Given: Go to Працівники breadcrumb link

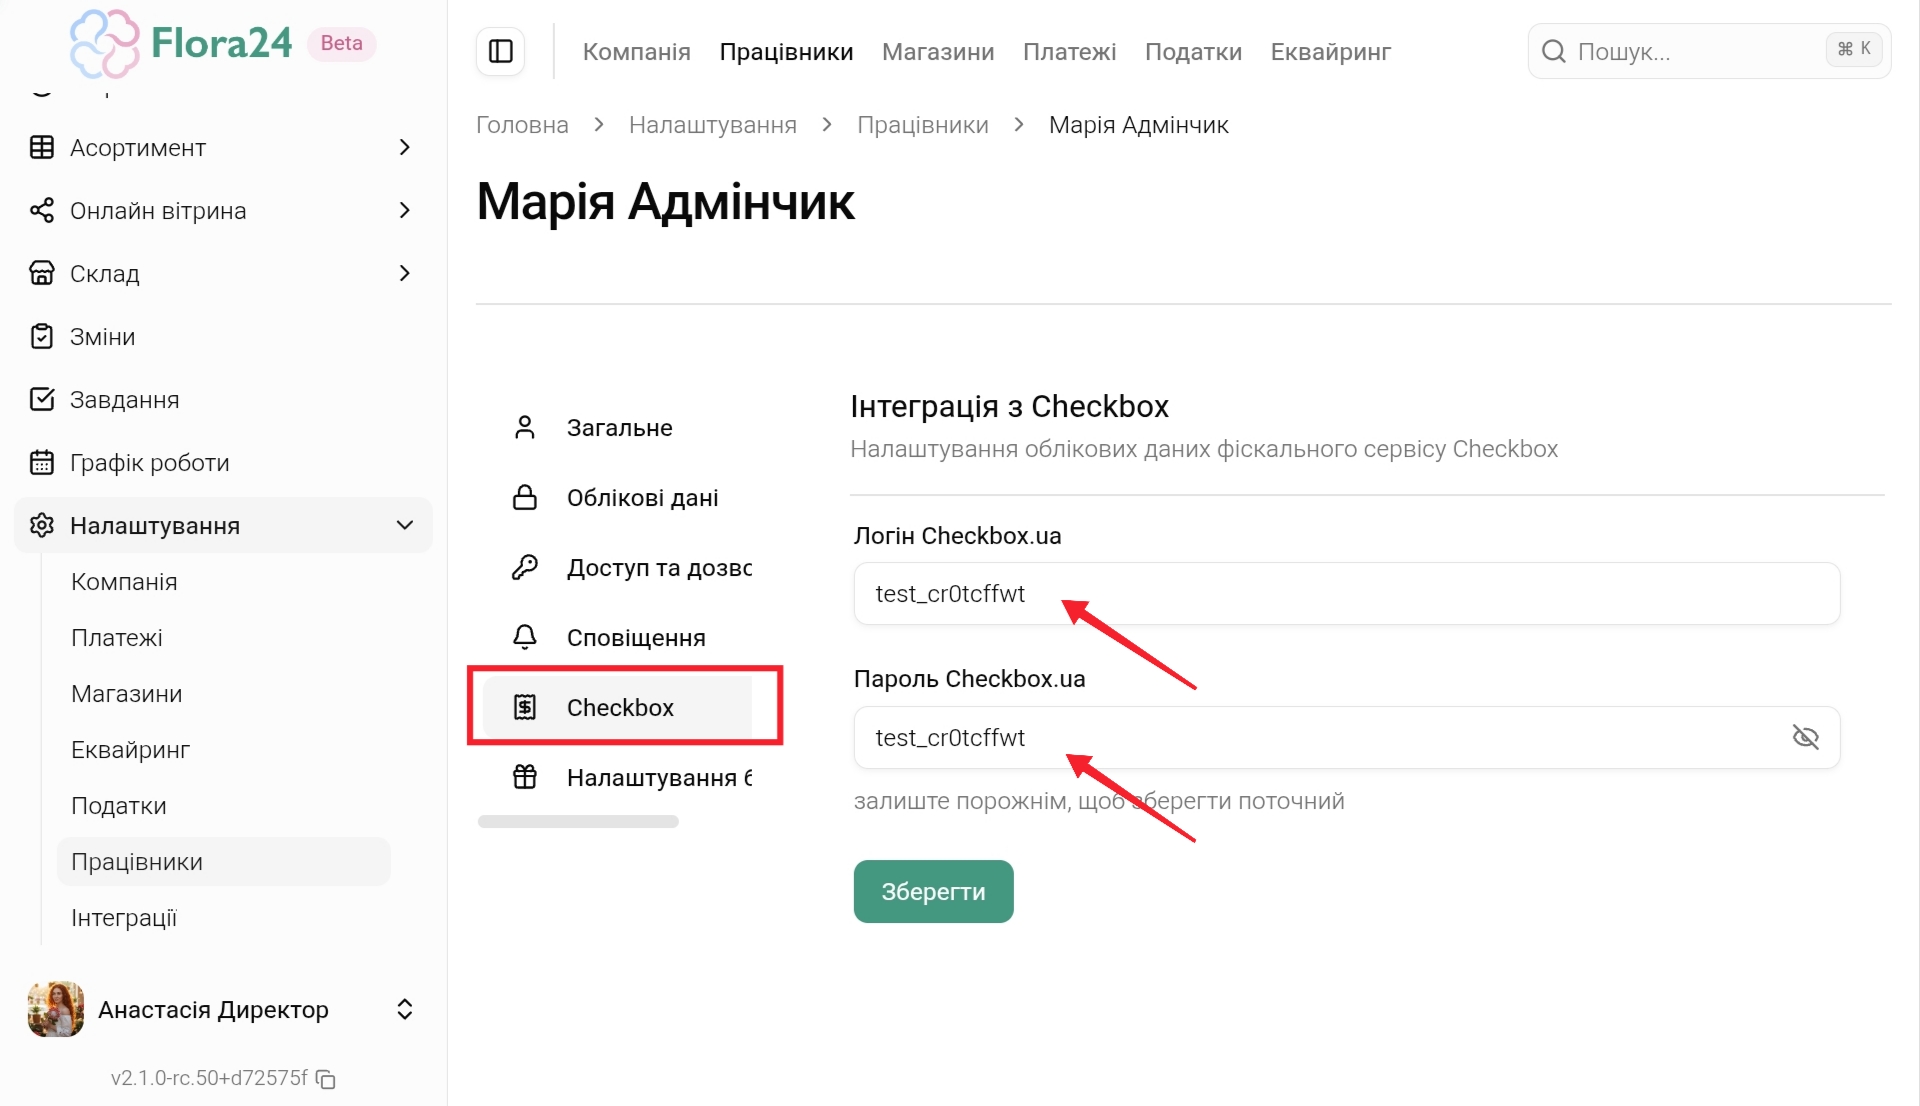Looking at the screenshot, I should click(x=922, y=125).
